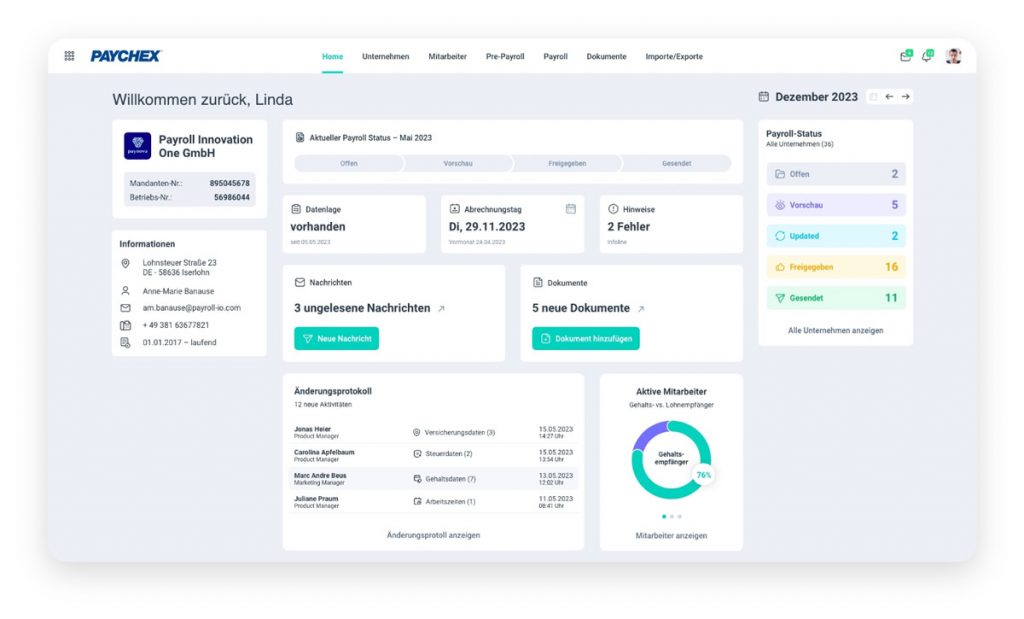Go to next month with right arrow
Image resolution: width=1024 pixels, height=619 pixels.
(905, 97)
